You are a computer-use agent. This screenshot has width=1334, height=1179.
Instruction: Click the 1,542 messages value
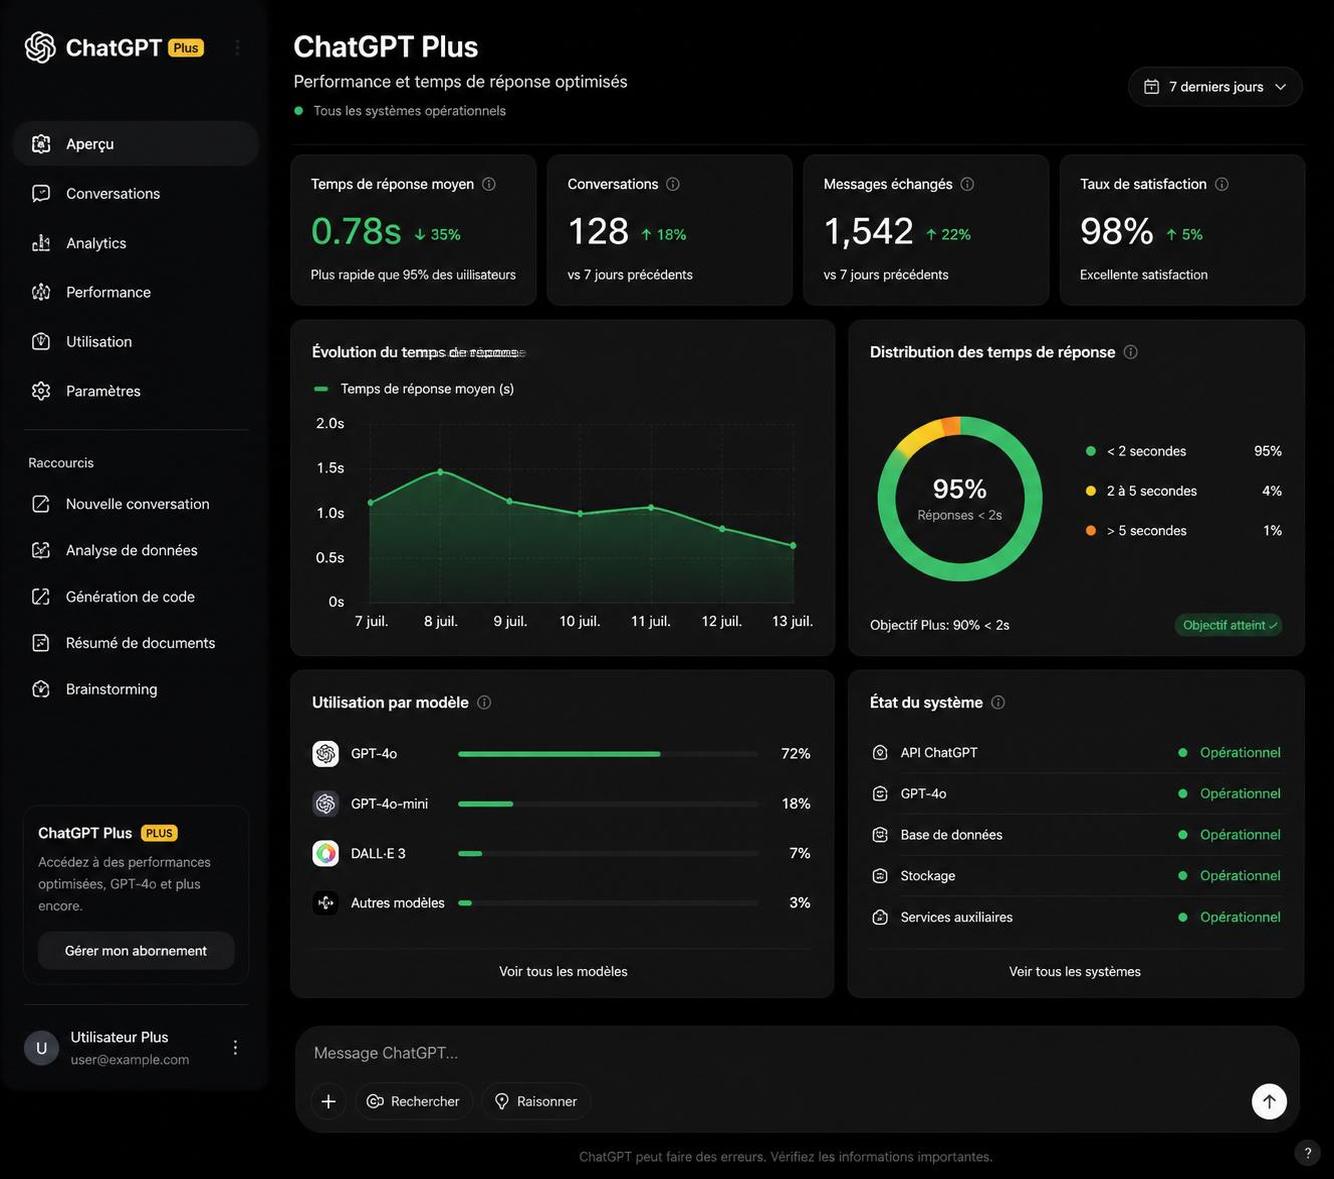pyautogui.click(x=869, y=232)
